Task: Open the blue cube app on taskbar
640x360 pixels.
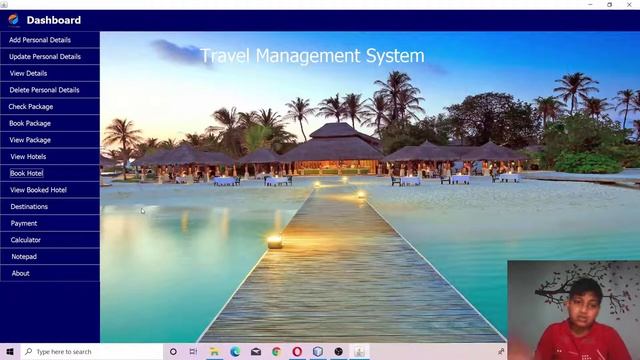Action: click(318, 351)
